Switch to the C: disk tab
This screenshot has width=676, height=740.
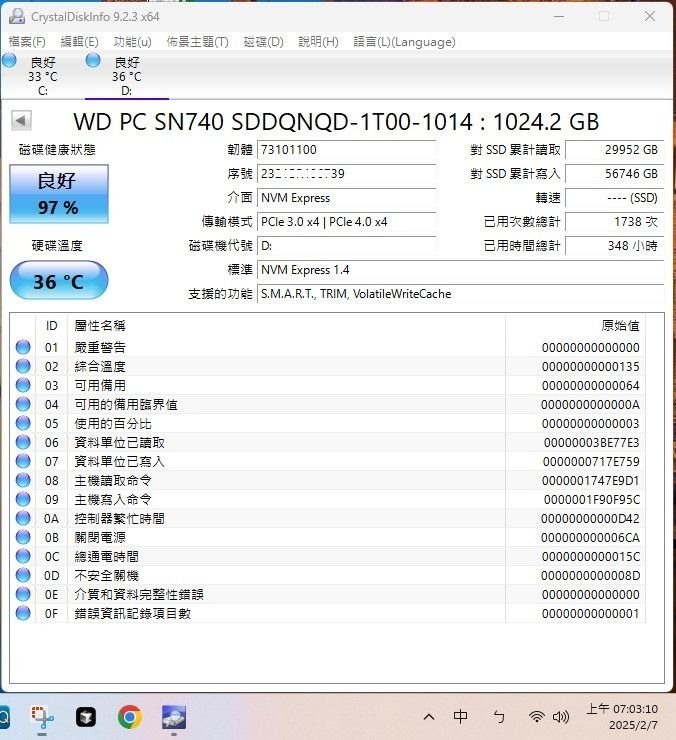point(42,76)
